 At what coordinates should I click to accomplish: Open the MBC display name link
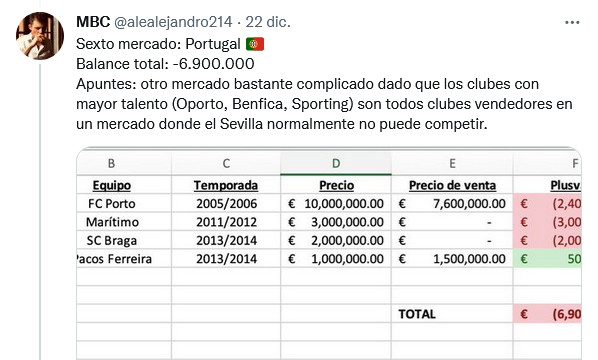pyautogui.click(x=93, y=22)
